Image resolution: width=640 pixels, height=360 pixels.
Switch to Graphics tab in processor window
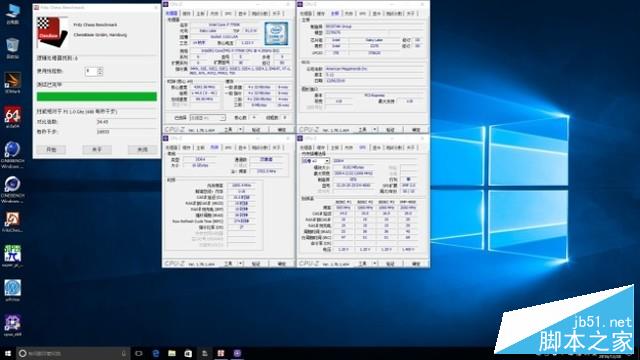click(x=242, y=13)
